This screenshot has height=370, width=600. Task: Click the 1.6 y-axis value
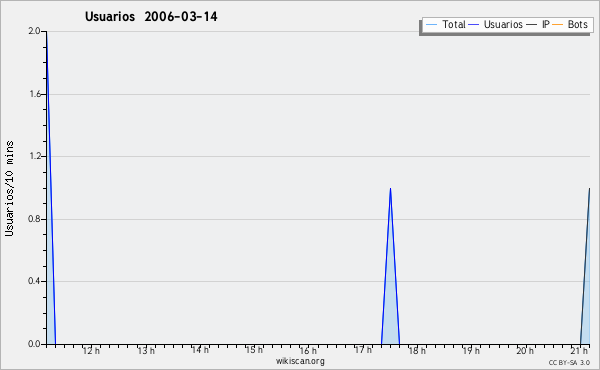pos(35,94)
